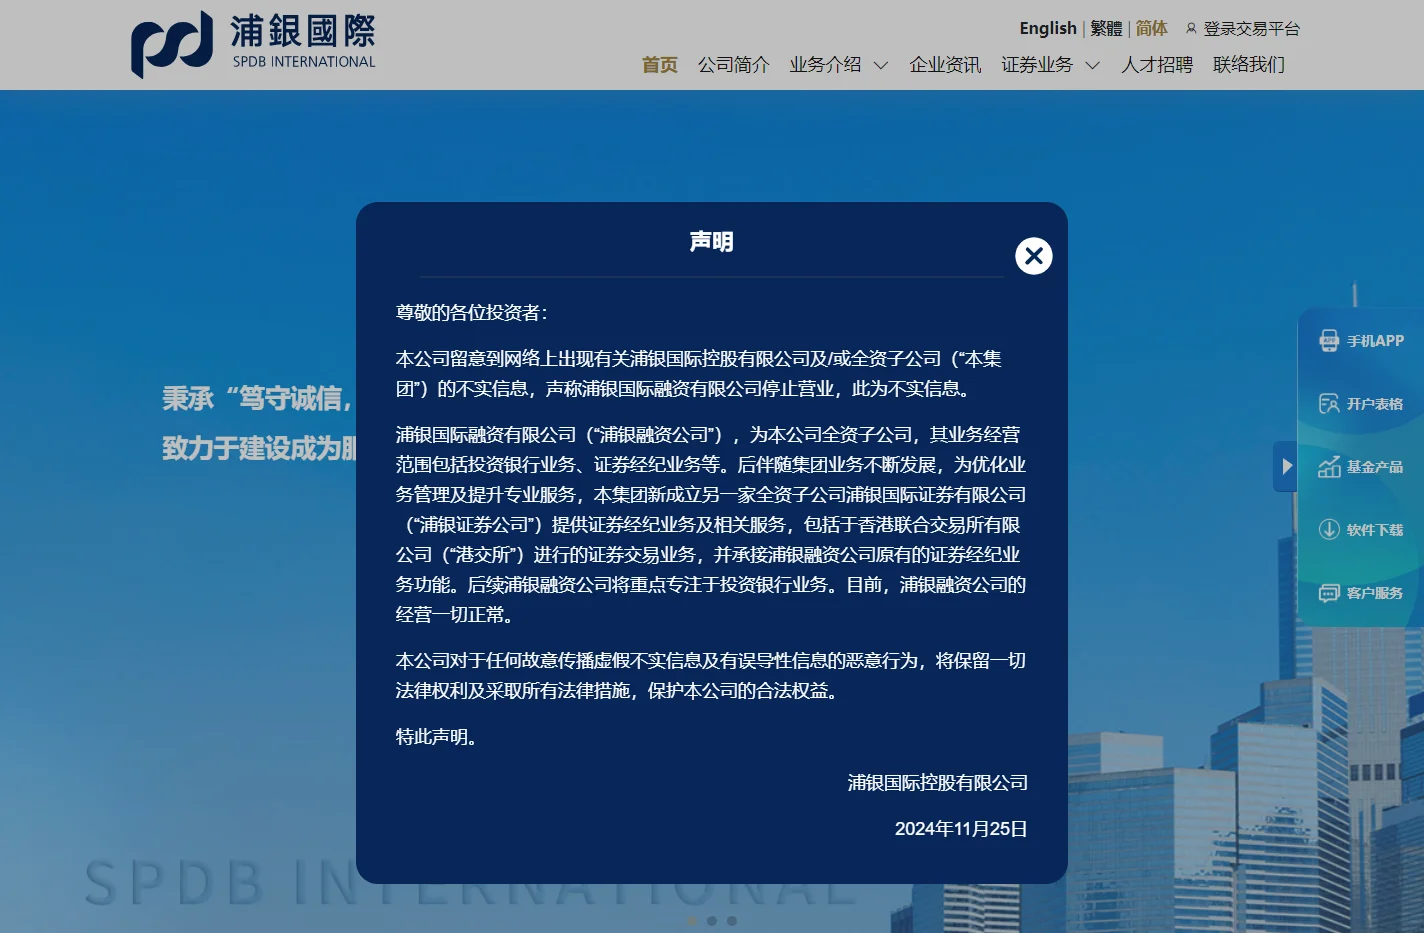Click the 开户表格 form icon

coord(1329,404)
